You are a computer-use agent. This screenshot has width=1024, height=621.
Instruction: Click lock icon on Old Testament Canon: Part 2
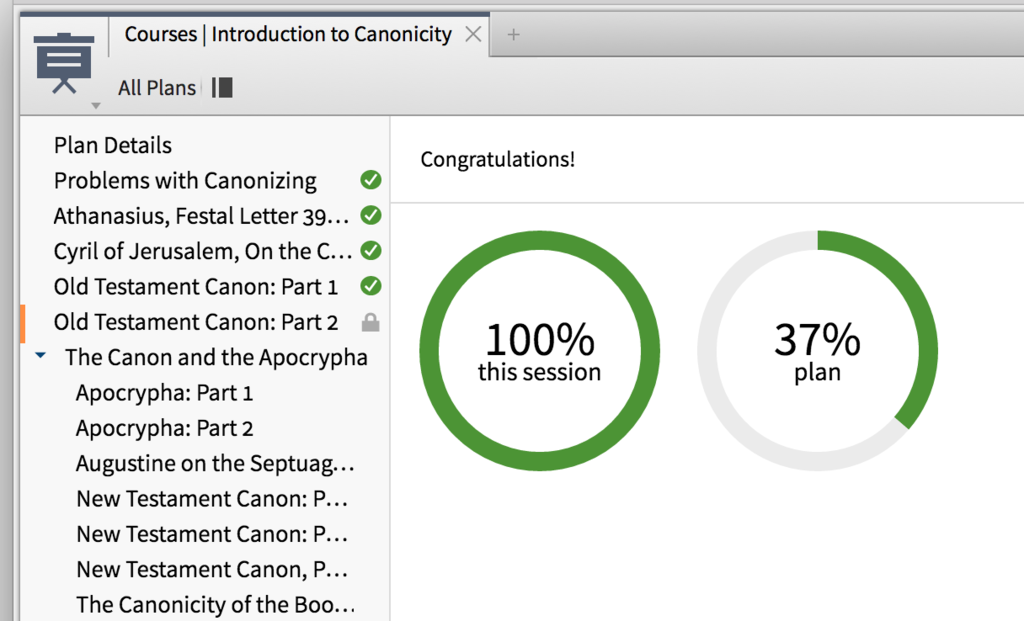[370, 322]
